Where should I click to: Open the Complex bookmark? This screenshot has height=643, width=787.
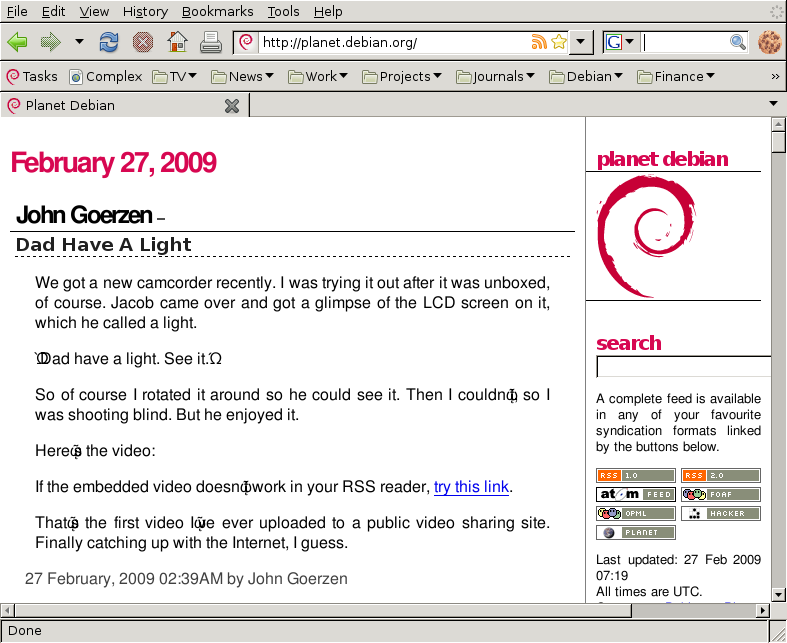[x=106, y=76]
